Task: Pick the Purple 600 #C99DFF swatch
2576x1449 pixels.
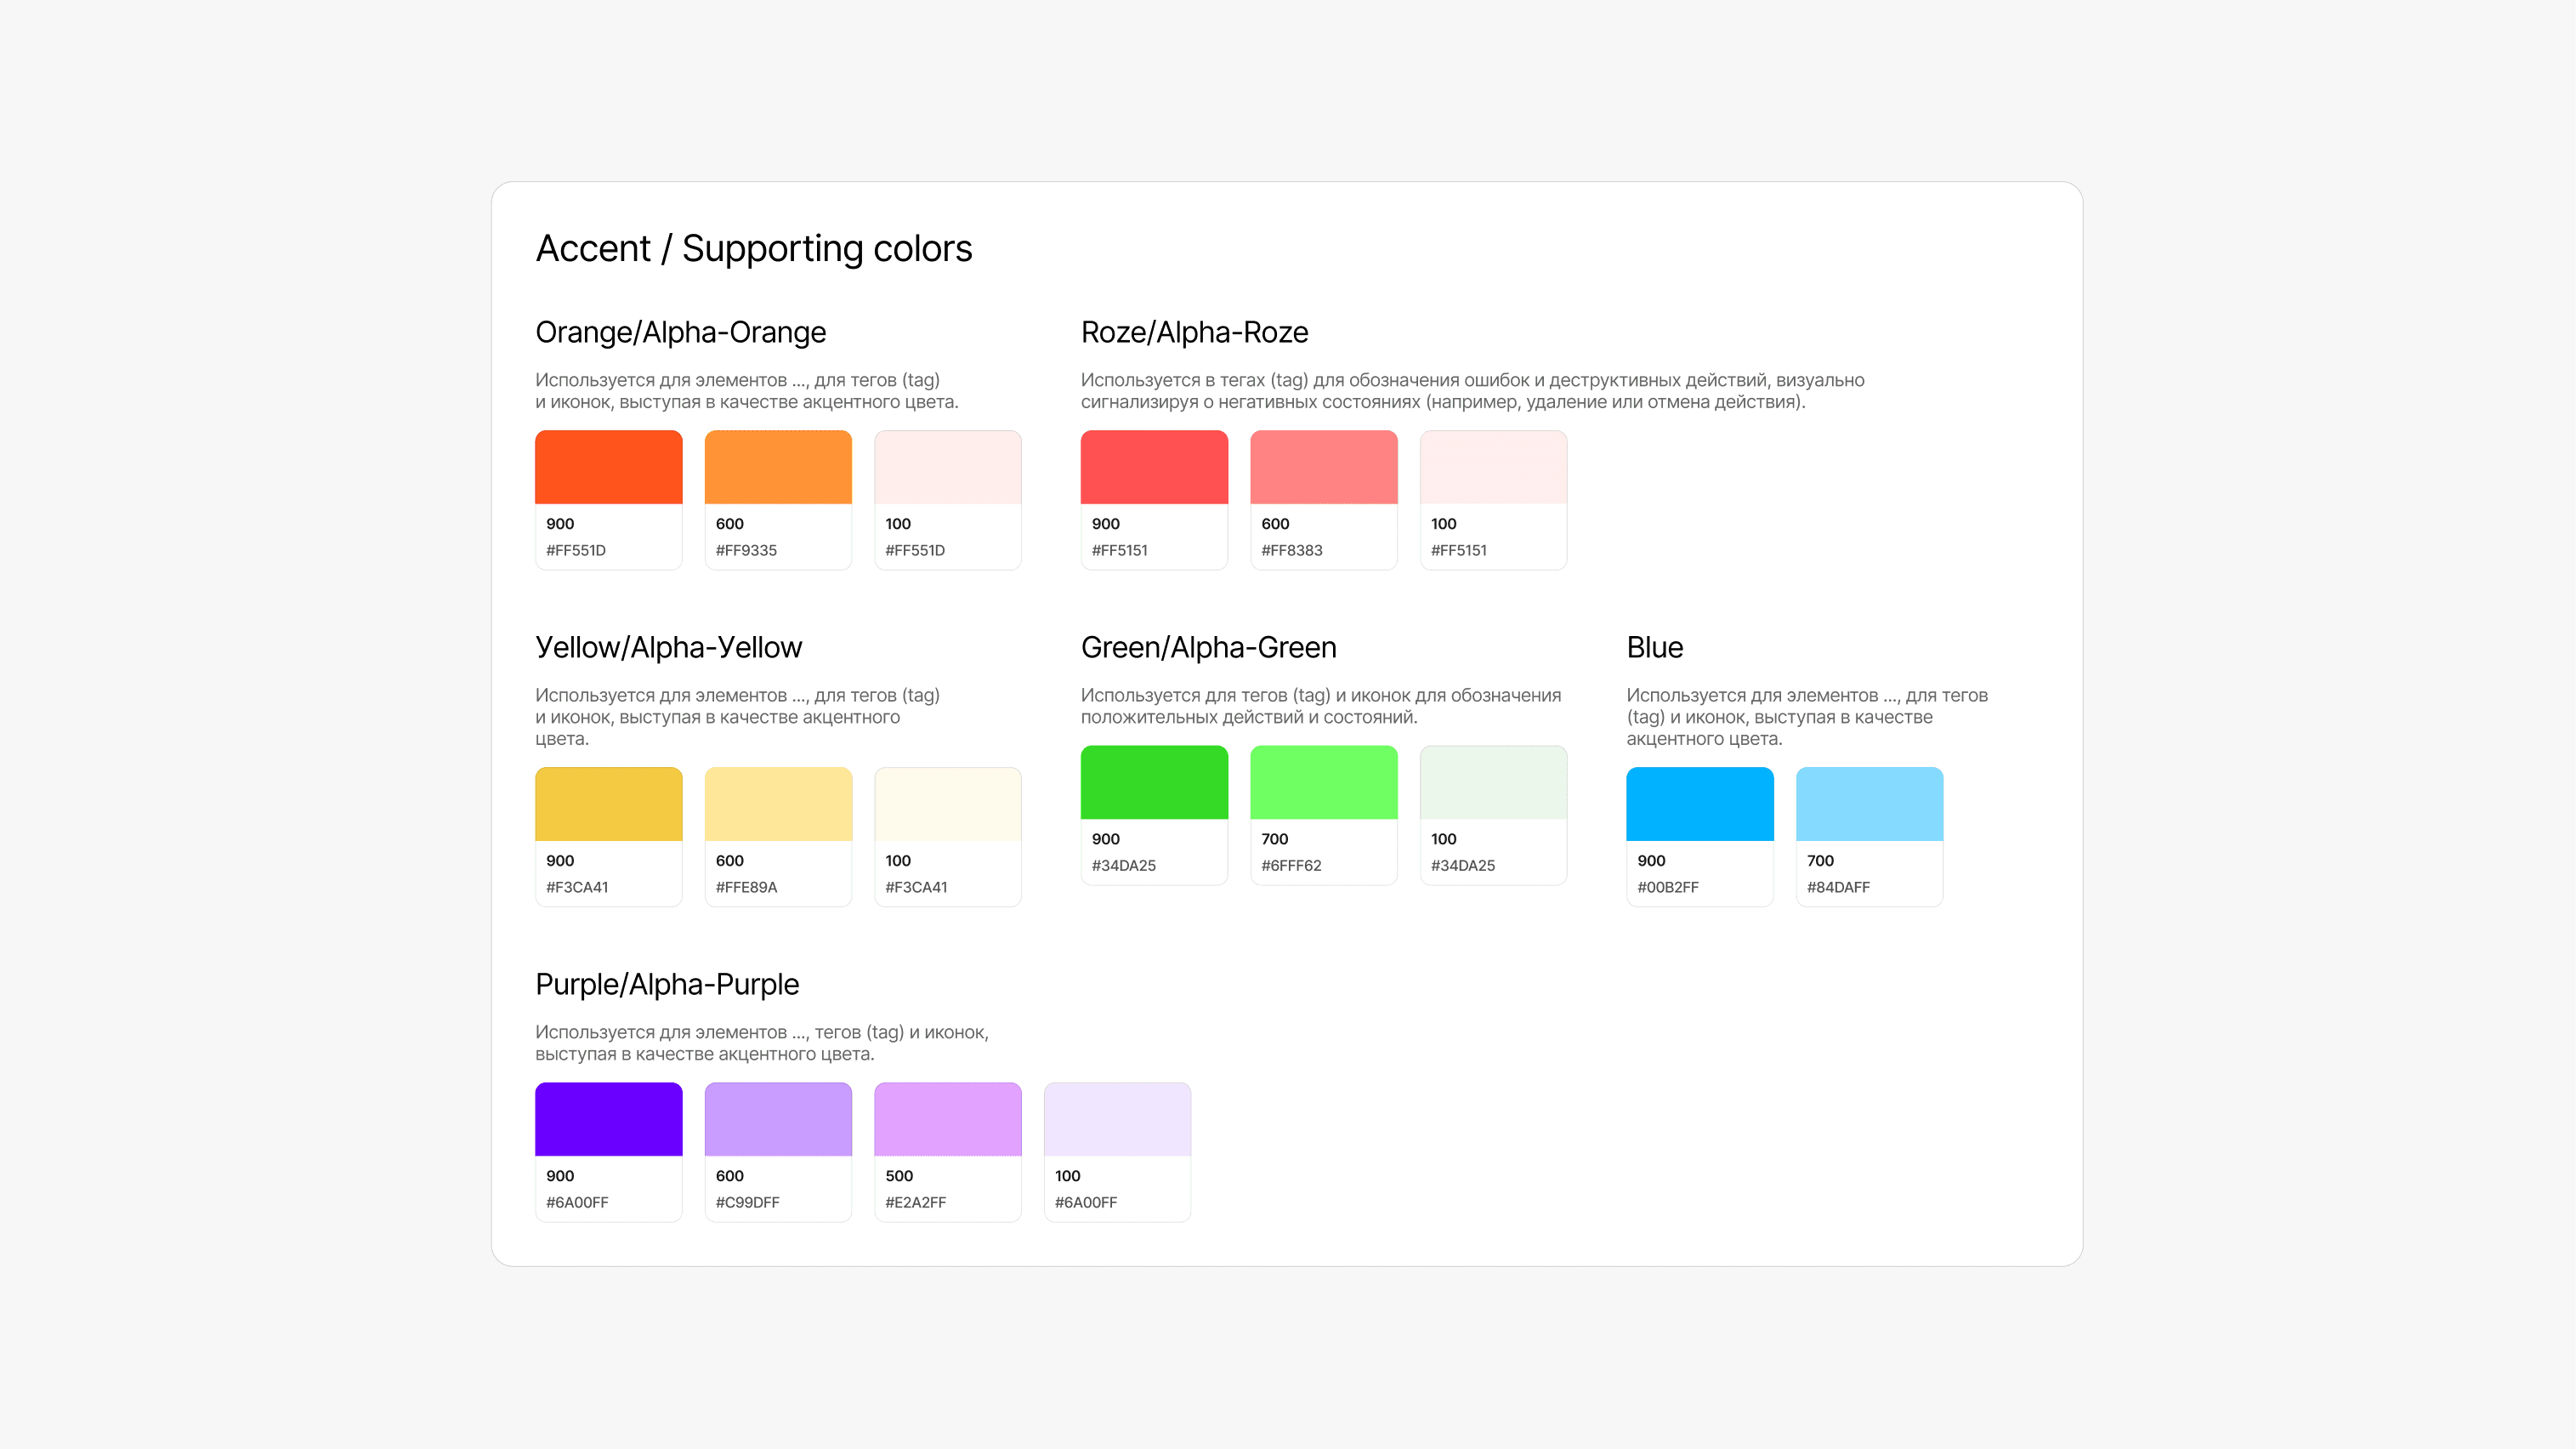Action: click(x=778, y=1152)
